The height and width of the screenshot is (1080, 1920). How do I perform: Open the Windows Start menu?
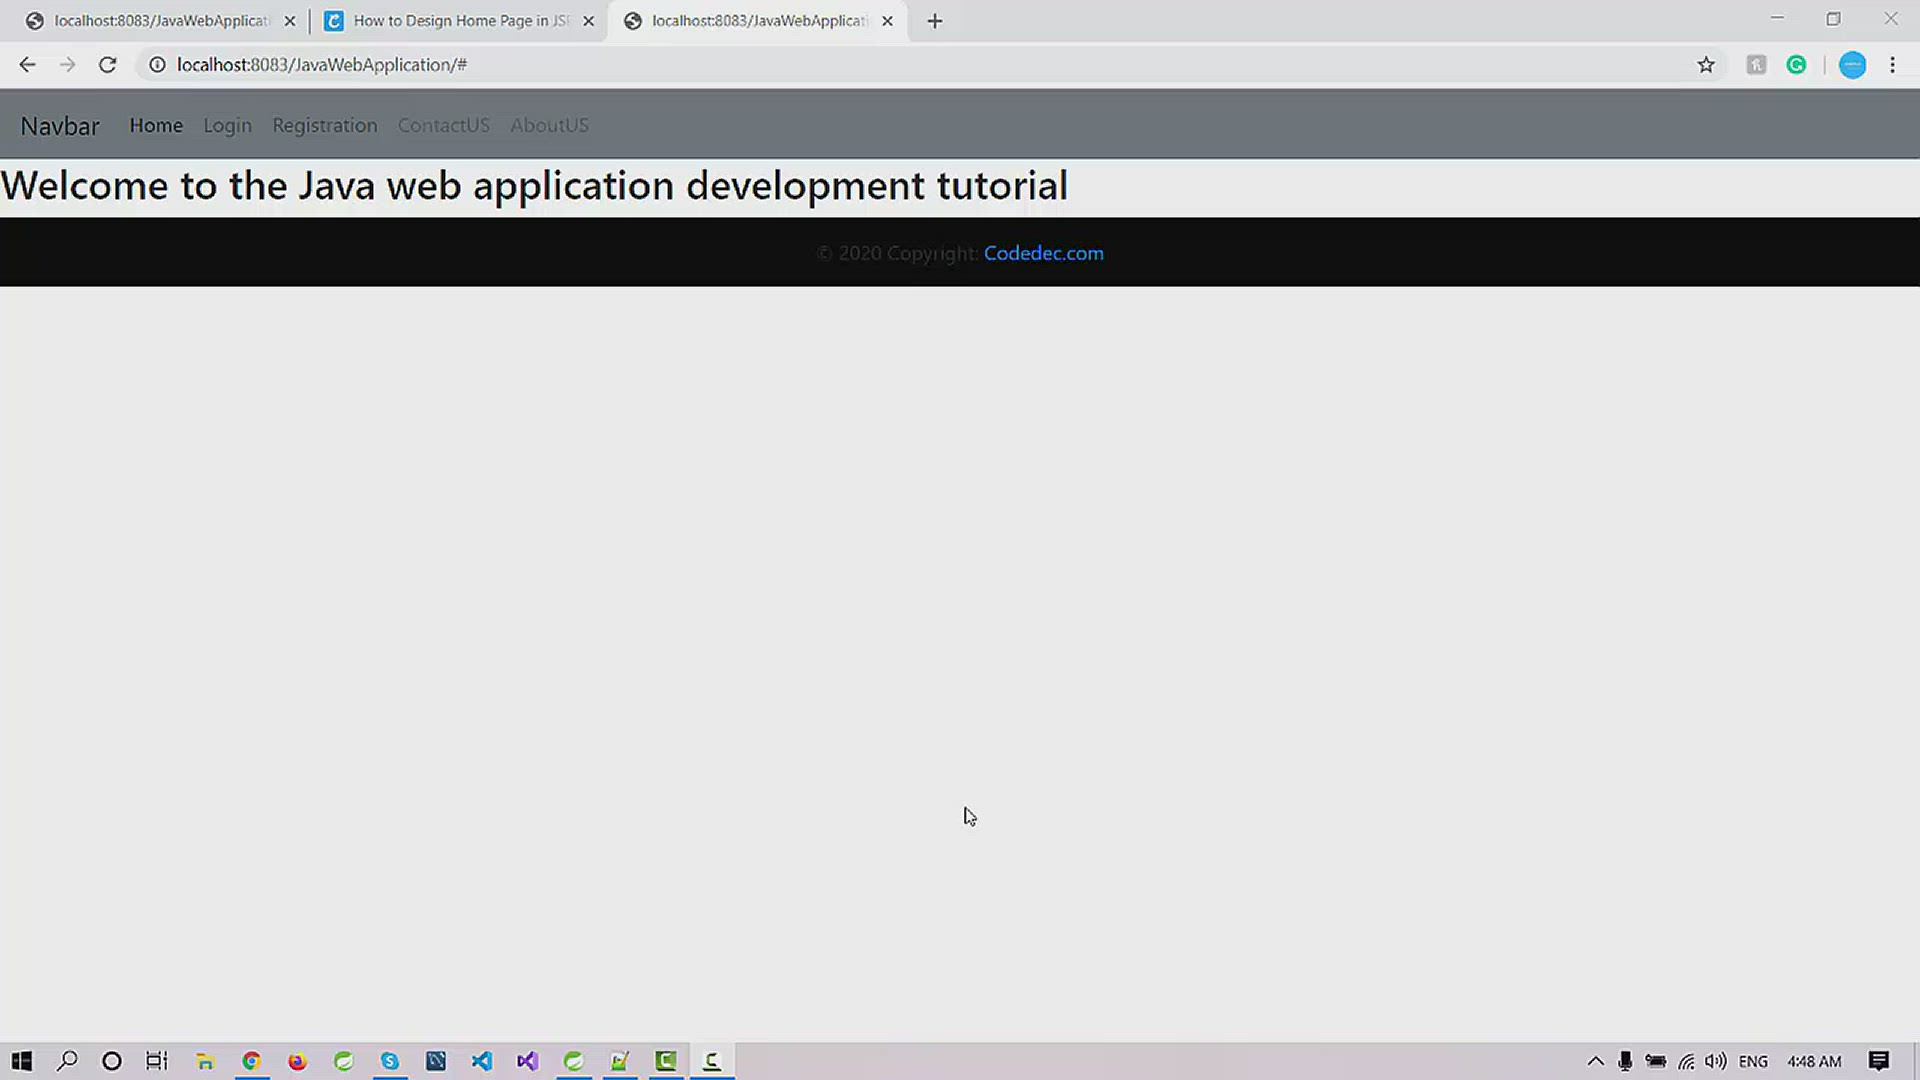(x=22, y=1061)
